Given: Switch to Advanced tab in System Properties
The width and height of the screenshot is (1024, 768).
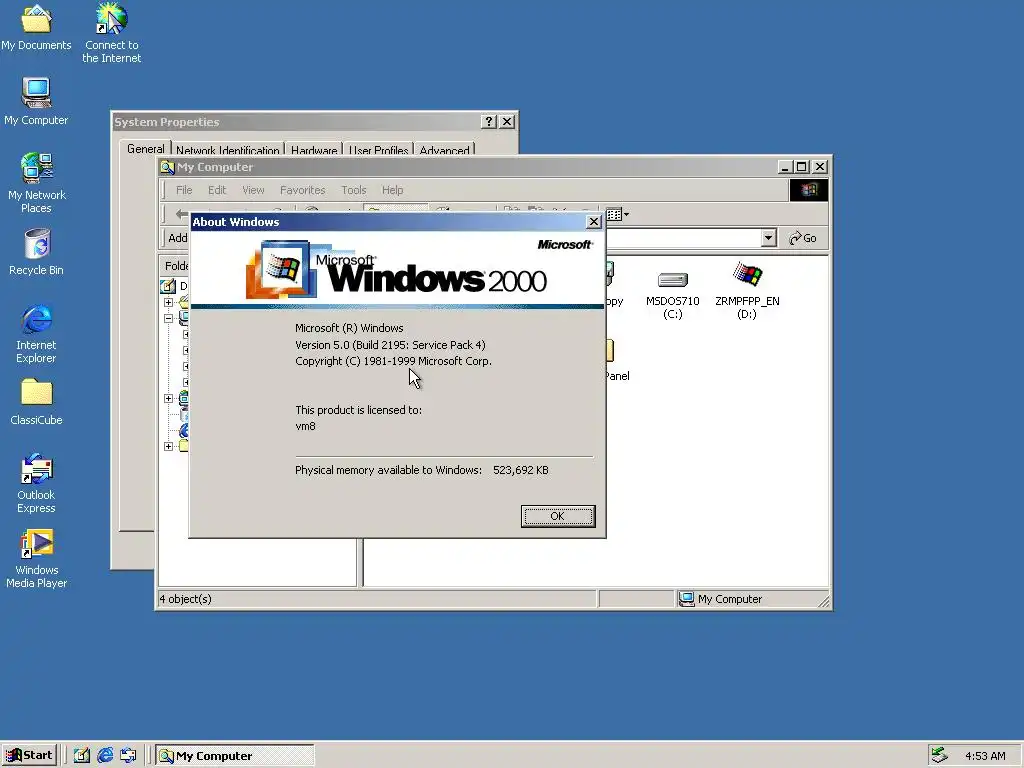Looking at the screenshot, I should [444, 150].
